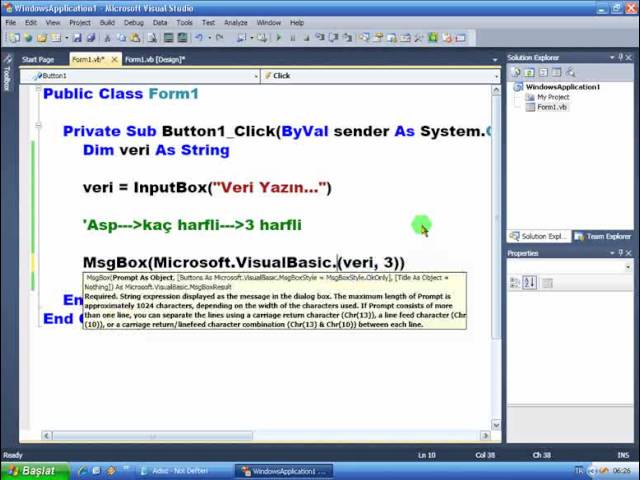The width and height of the screenshot is (640, 480).
Task: Close the Form1.vb code tab
Action: [x=115, y=60]
